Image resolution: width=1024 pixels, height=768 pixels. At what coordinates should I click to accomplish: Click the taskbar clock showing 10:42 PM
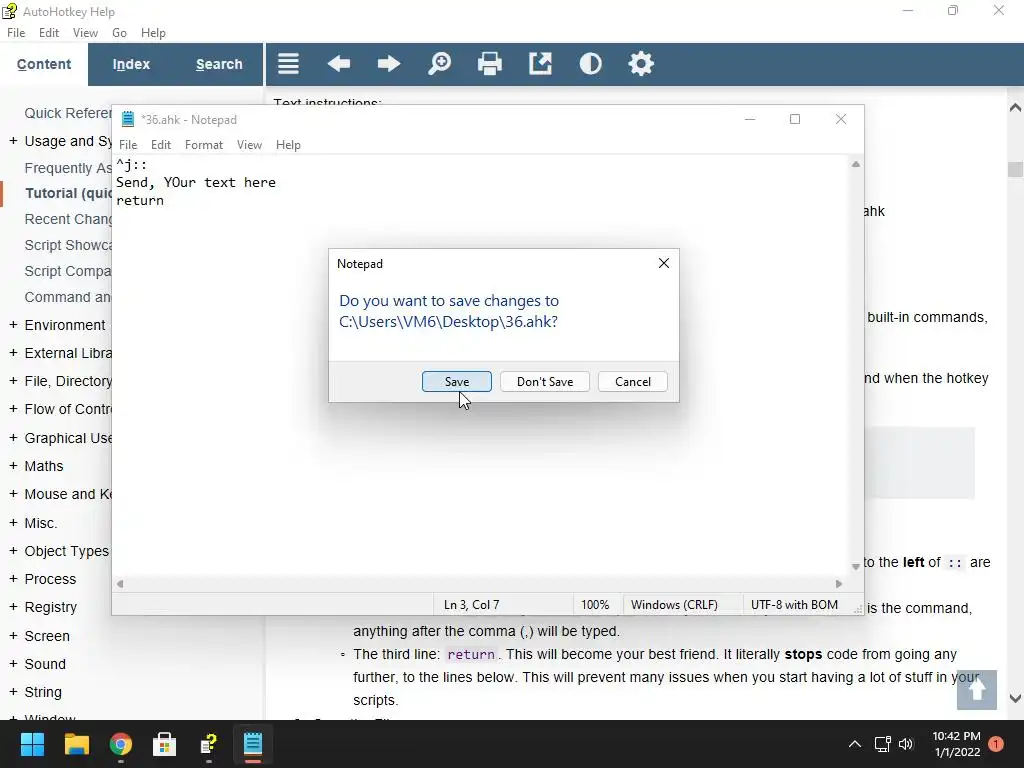point(956,744)
